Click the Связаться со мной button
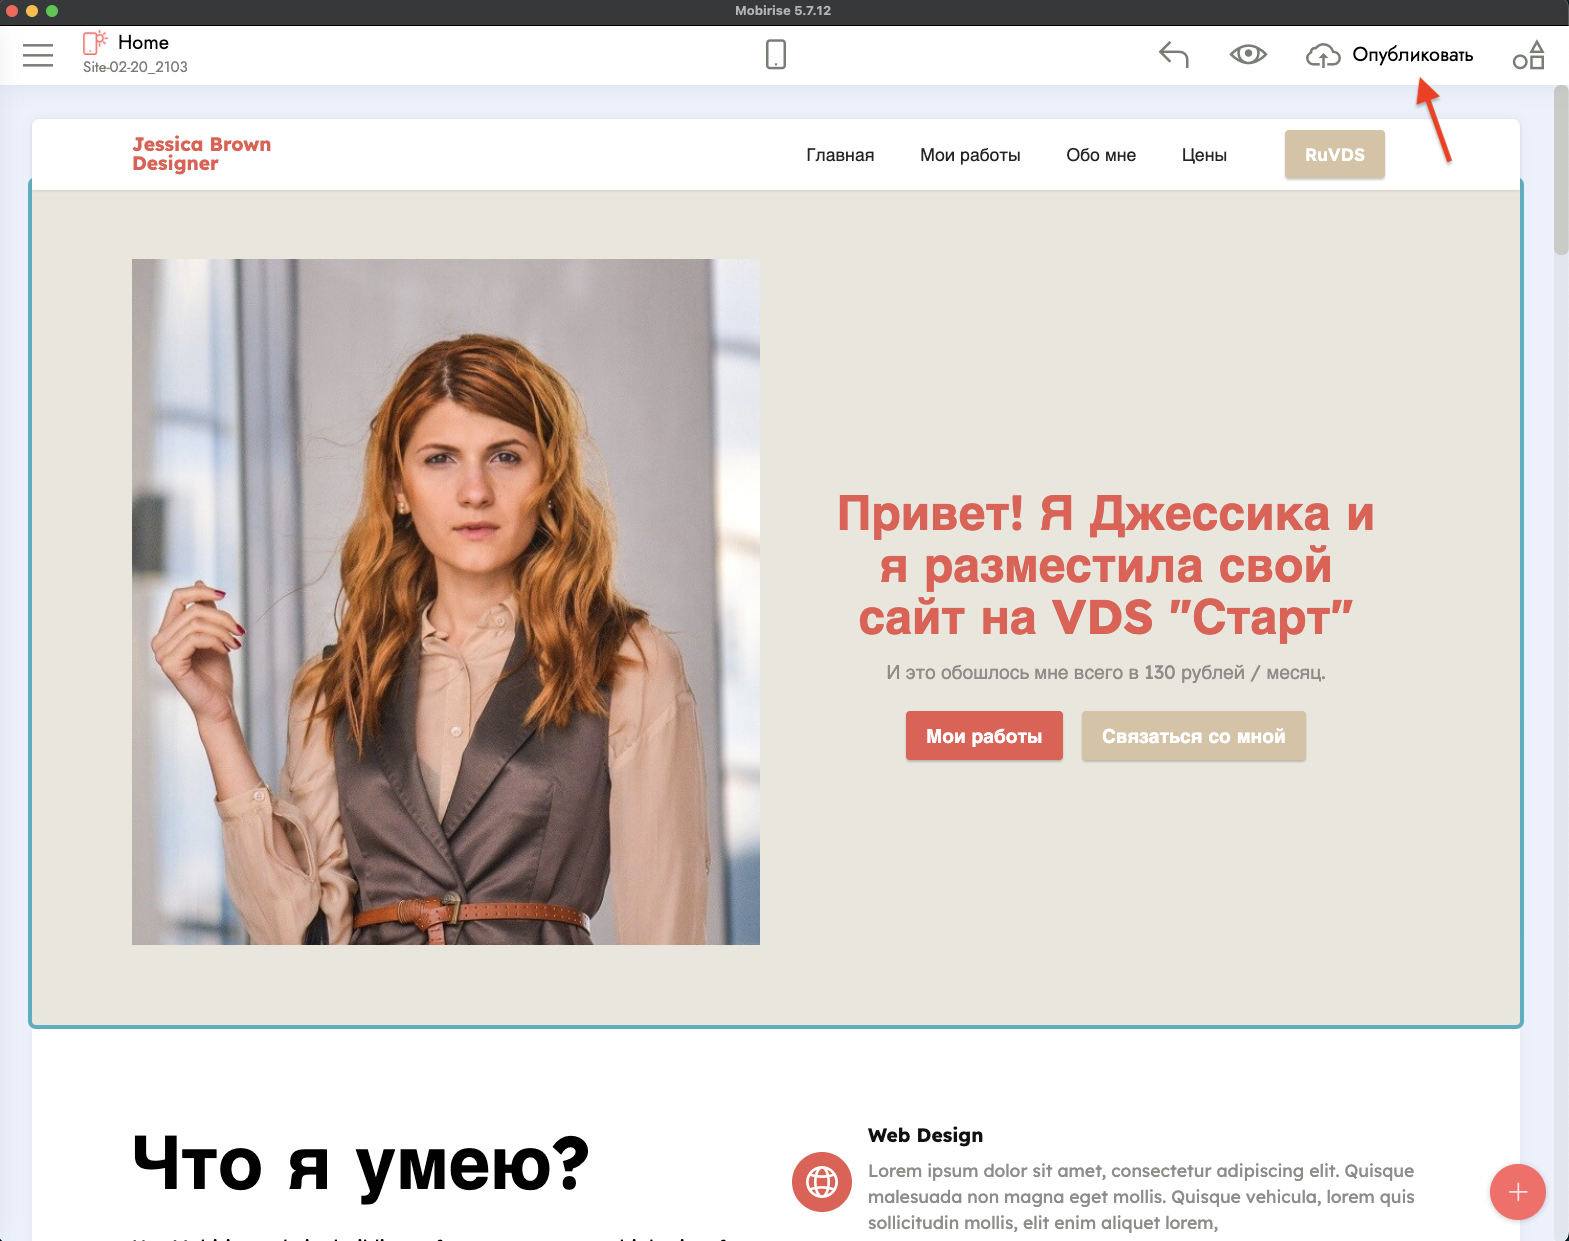This screenshot has width=1569, height=1241. click(1194, 736)
